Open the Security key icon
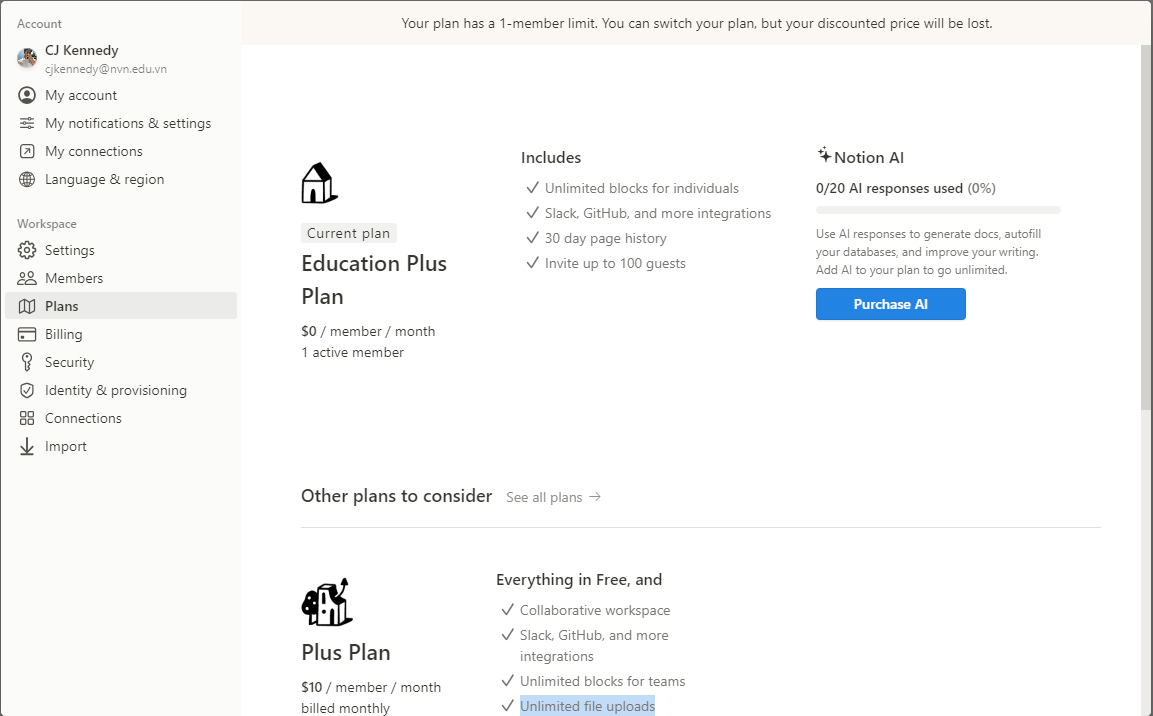Image resolution: width=1153 pixels, height=716 pixels. [x=26, y=362]
